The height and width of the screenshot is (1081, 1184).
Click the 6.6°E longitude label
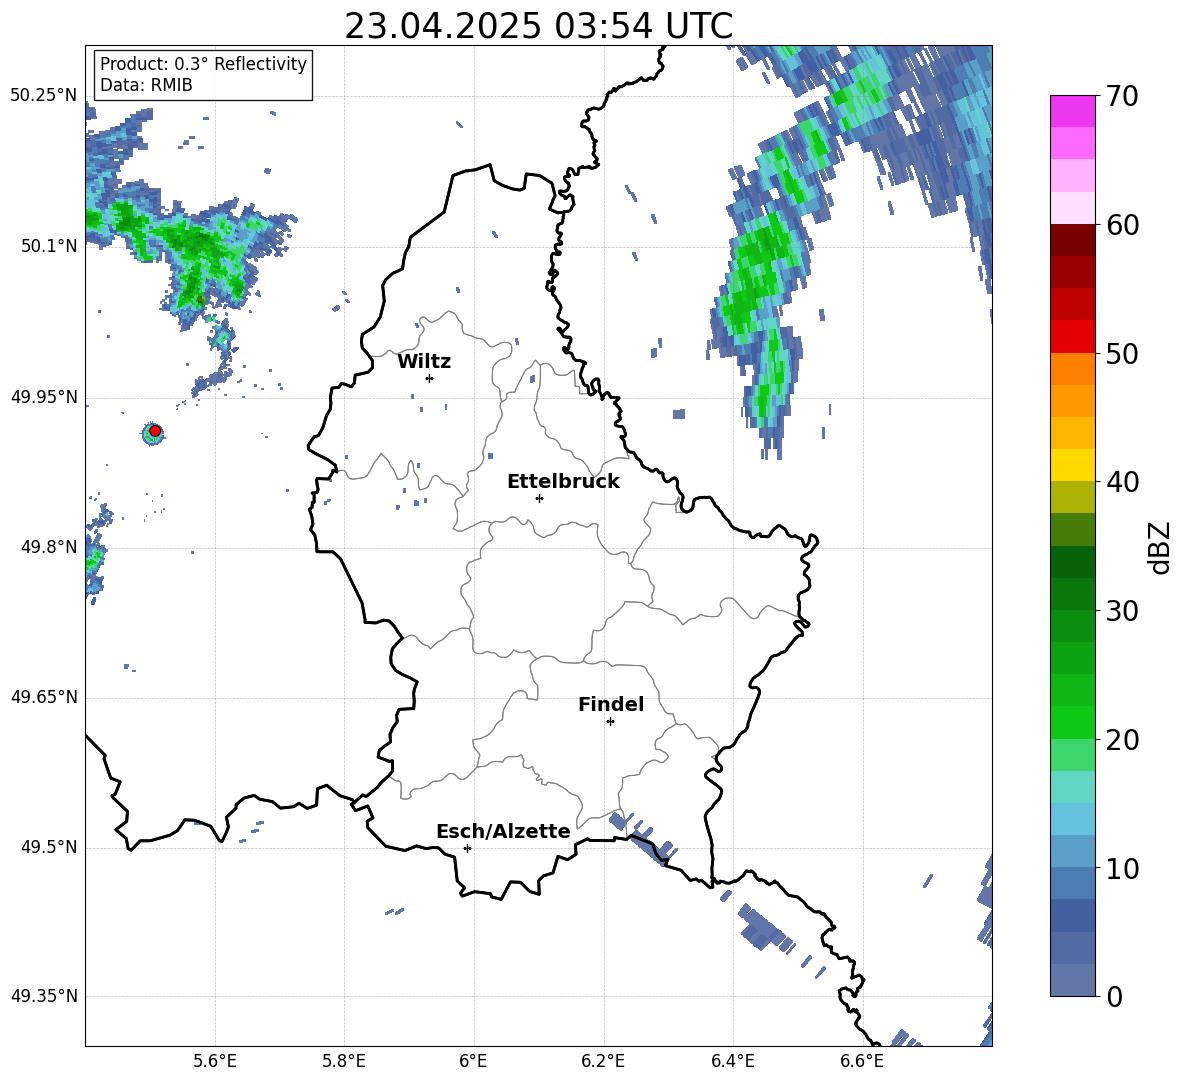(x=862, y=1061)
